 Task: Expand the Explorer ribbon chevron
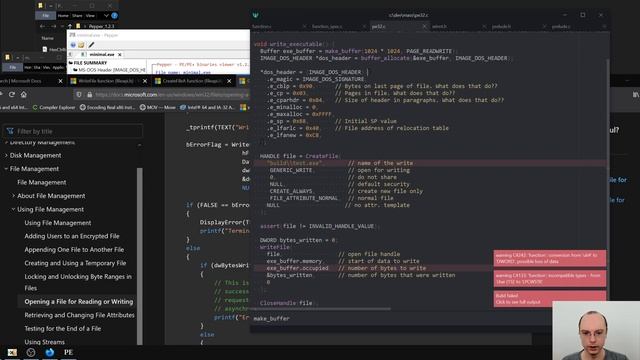pos(106,16)
